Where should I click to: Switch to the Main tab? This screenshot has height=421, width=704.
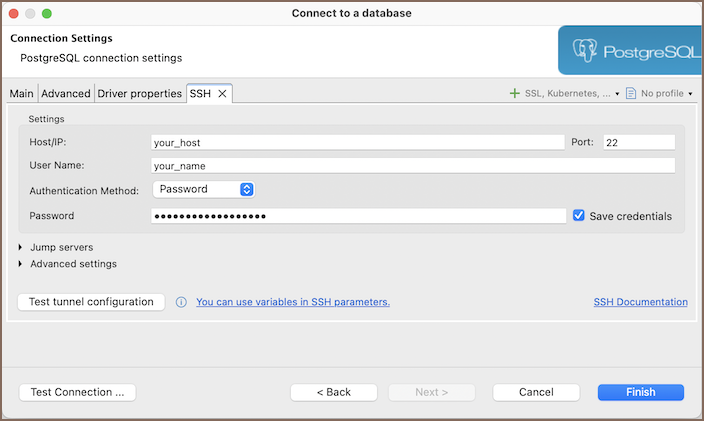(x=22, y=94)
